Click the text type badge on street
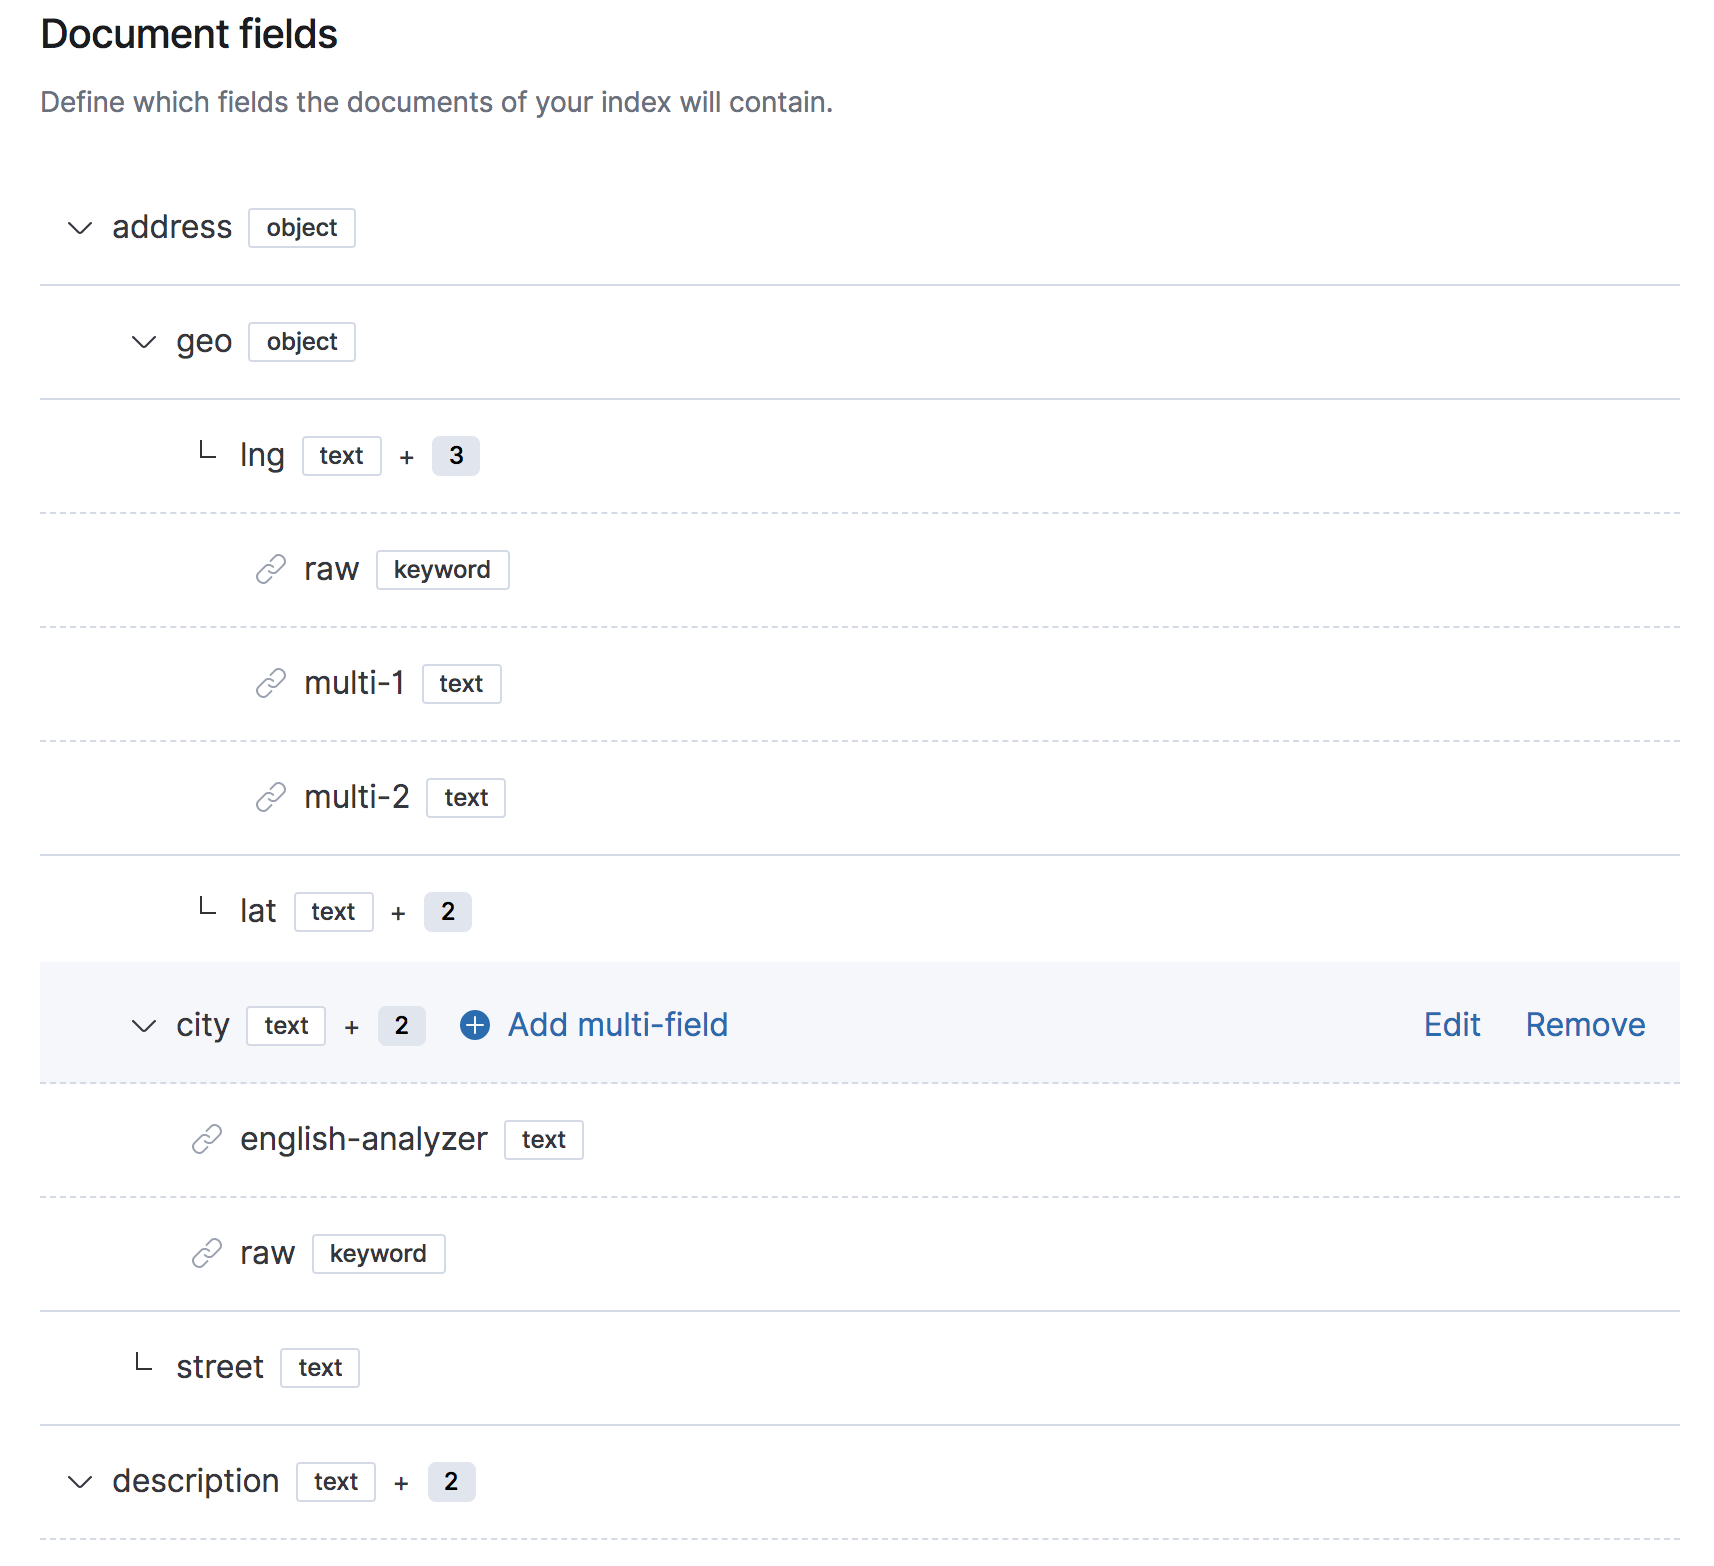This screenshot has width=1714, height=1566. [320, 1368]
